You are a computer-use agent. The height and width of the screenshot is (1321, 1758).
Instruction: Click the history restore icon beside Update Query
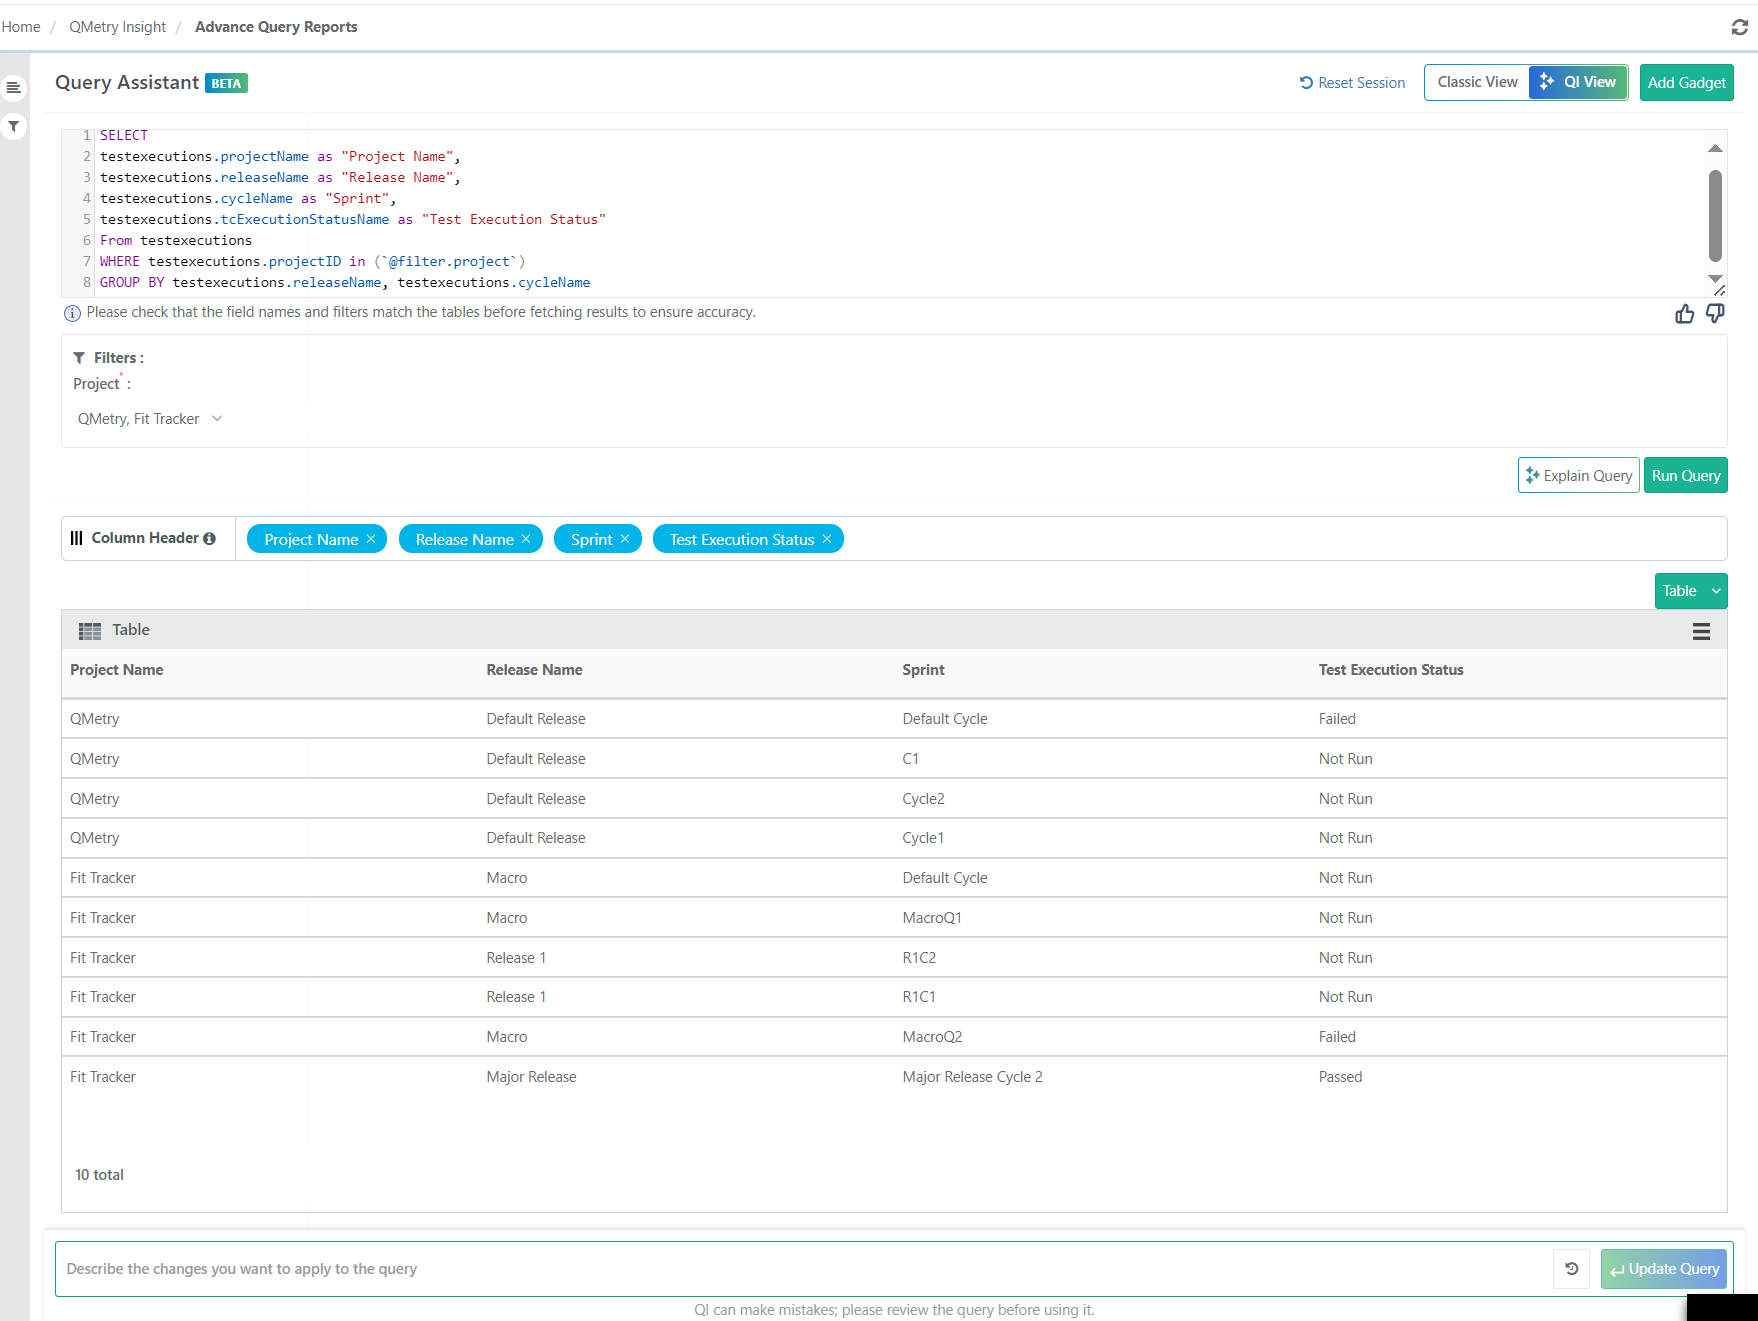(1571, 1269)
